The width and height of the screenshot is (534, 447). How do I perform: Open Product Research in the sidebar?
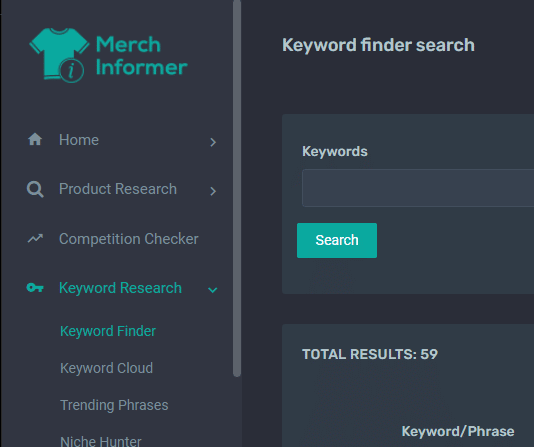[118, 189]
